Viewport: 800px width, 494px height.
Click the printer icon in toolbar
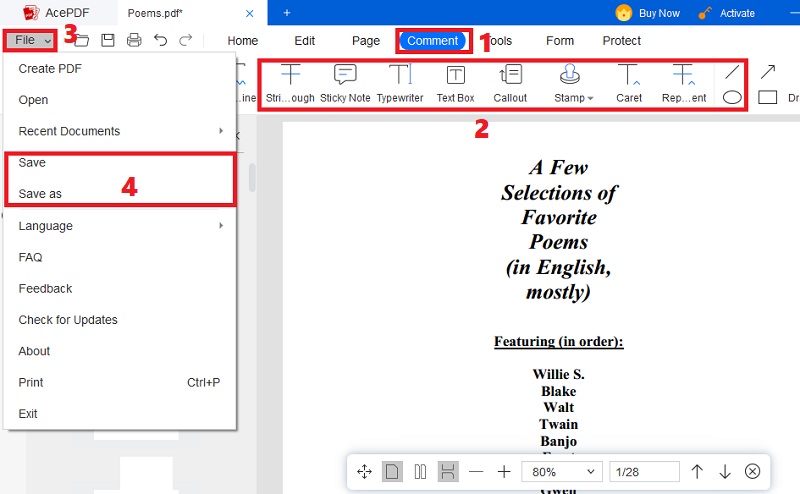tap(134, 40)
